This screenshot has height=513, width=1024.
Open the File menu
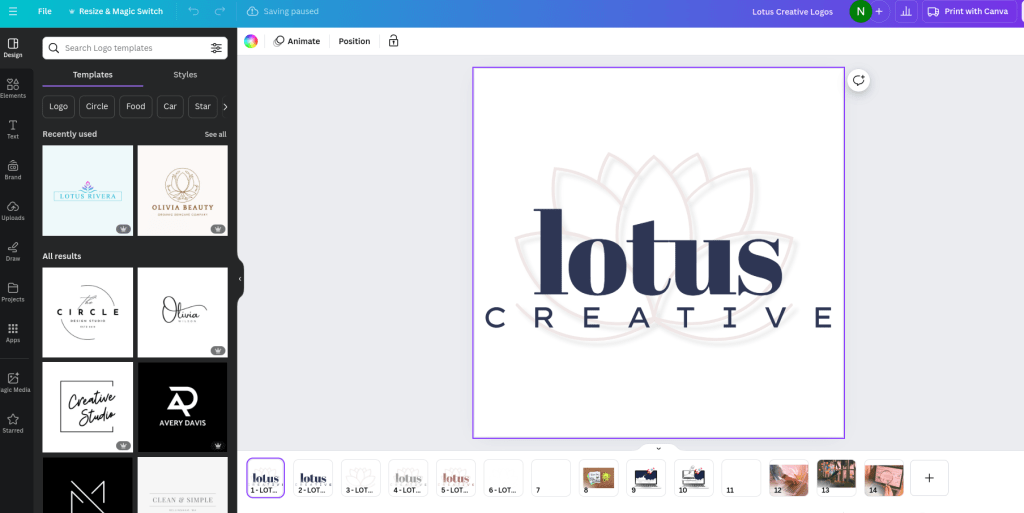(x=45, y=11)
